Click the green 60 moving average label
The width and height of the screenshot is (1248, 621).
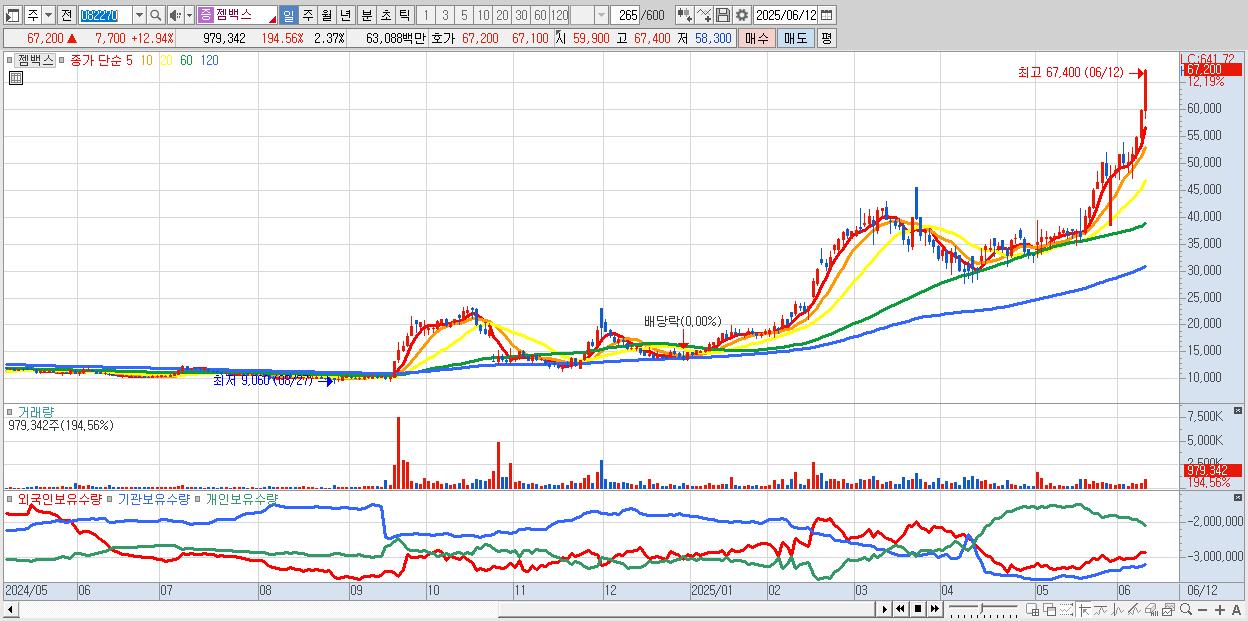coord(186,60)
